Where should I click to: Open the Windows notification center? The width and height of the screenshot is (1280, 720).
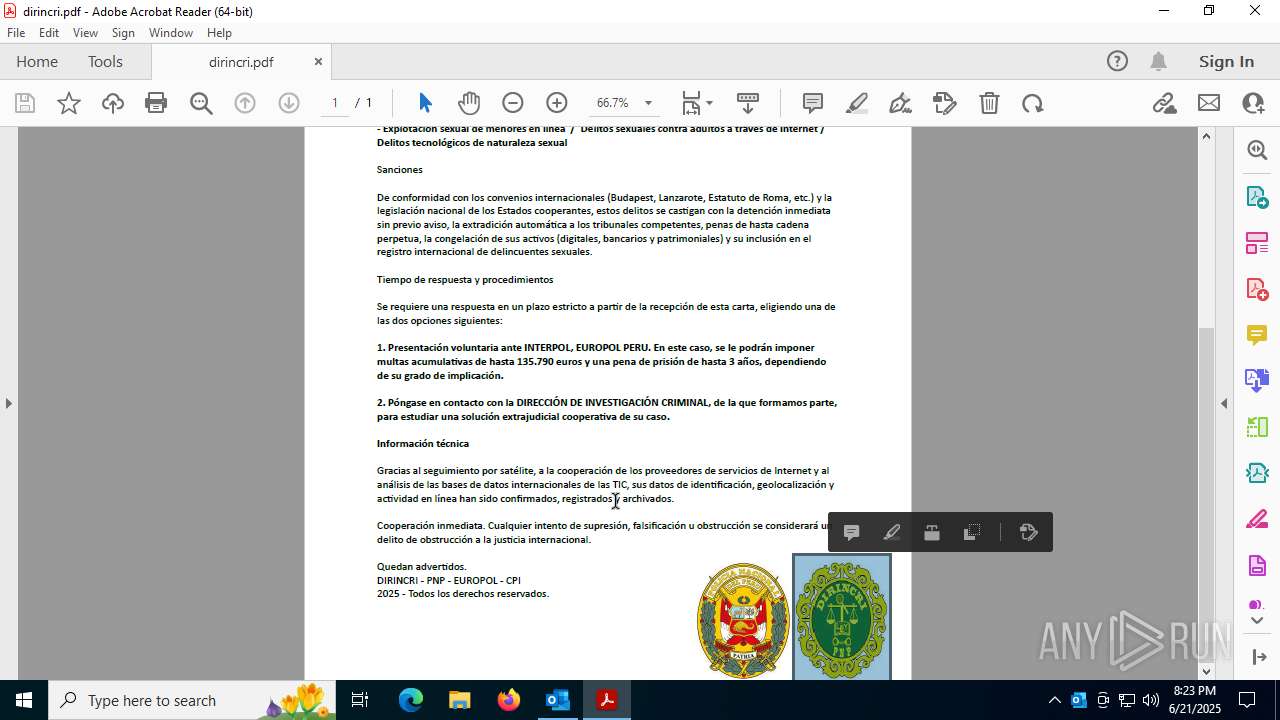click(x=1247, y=700)
